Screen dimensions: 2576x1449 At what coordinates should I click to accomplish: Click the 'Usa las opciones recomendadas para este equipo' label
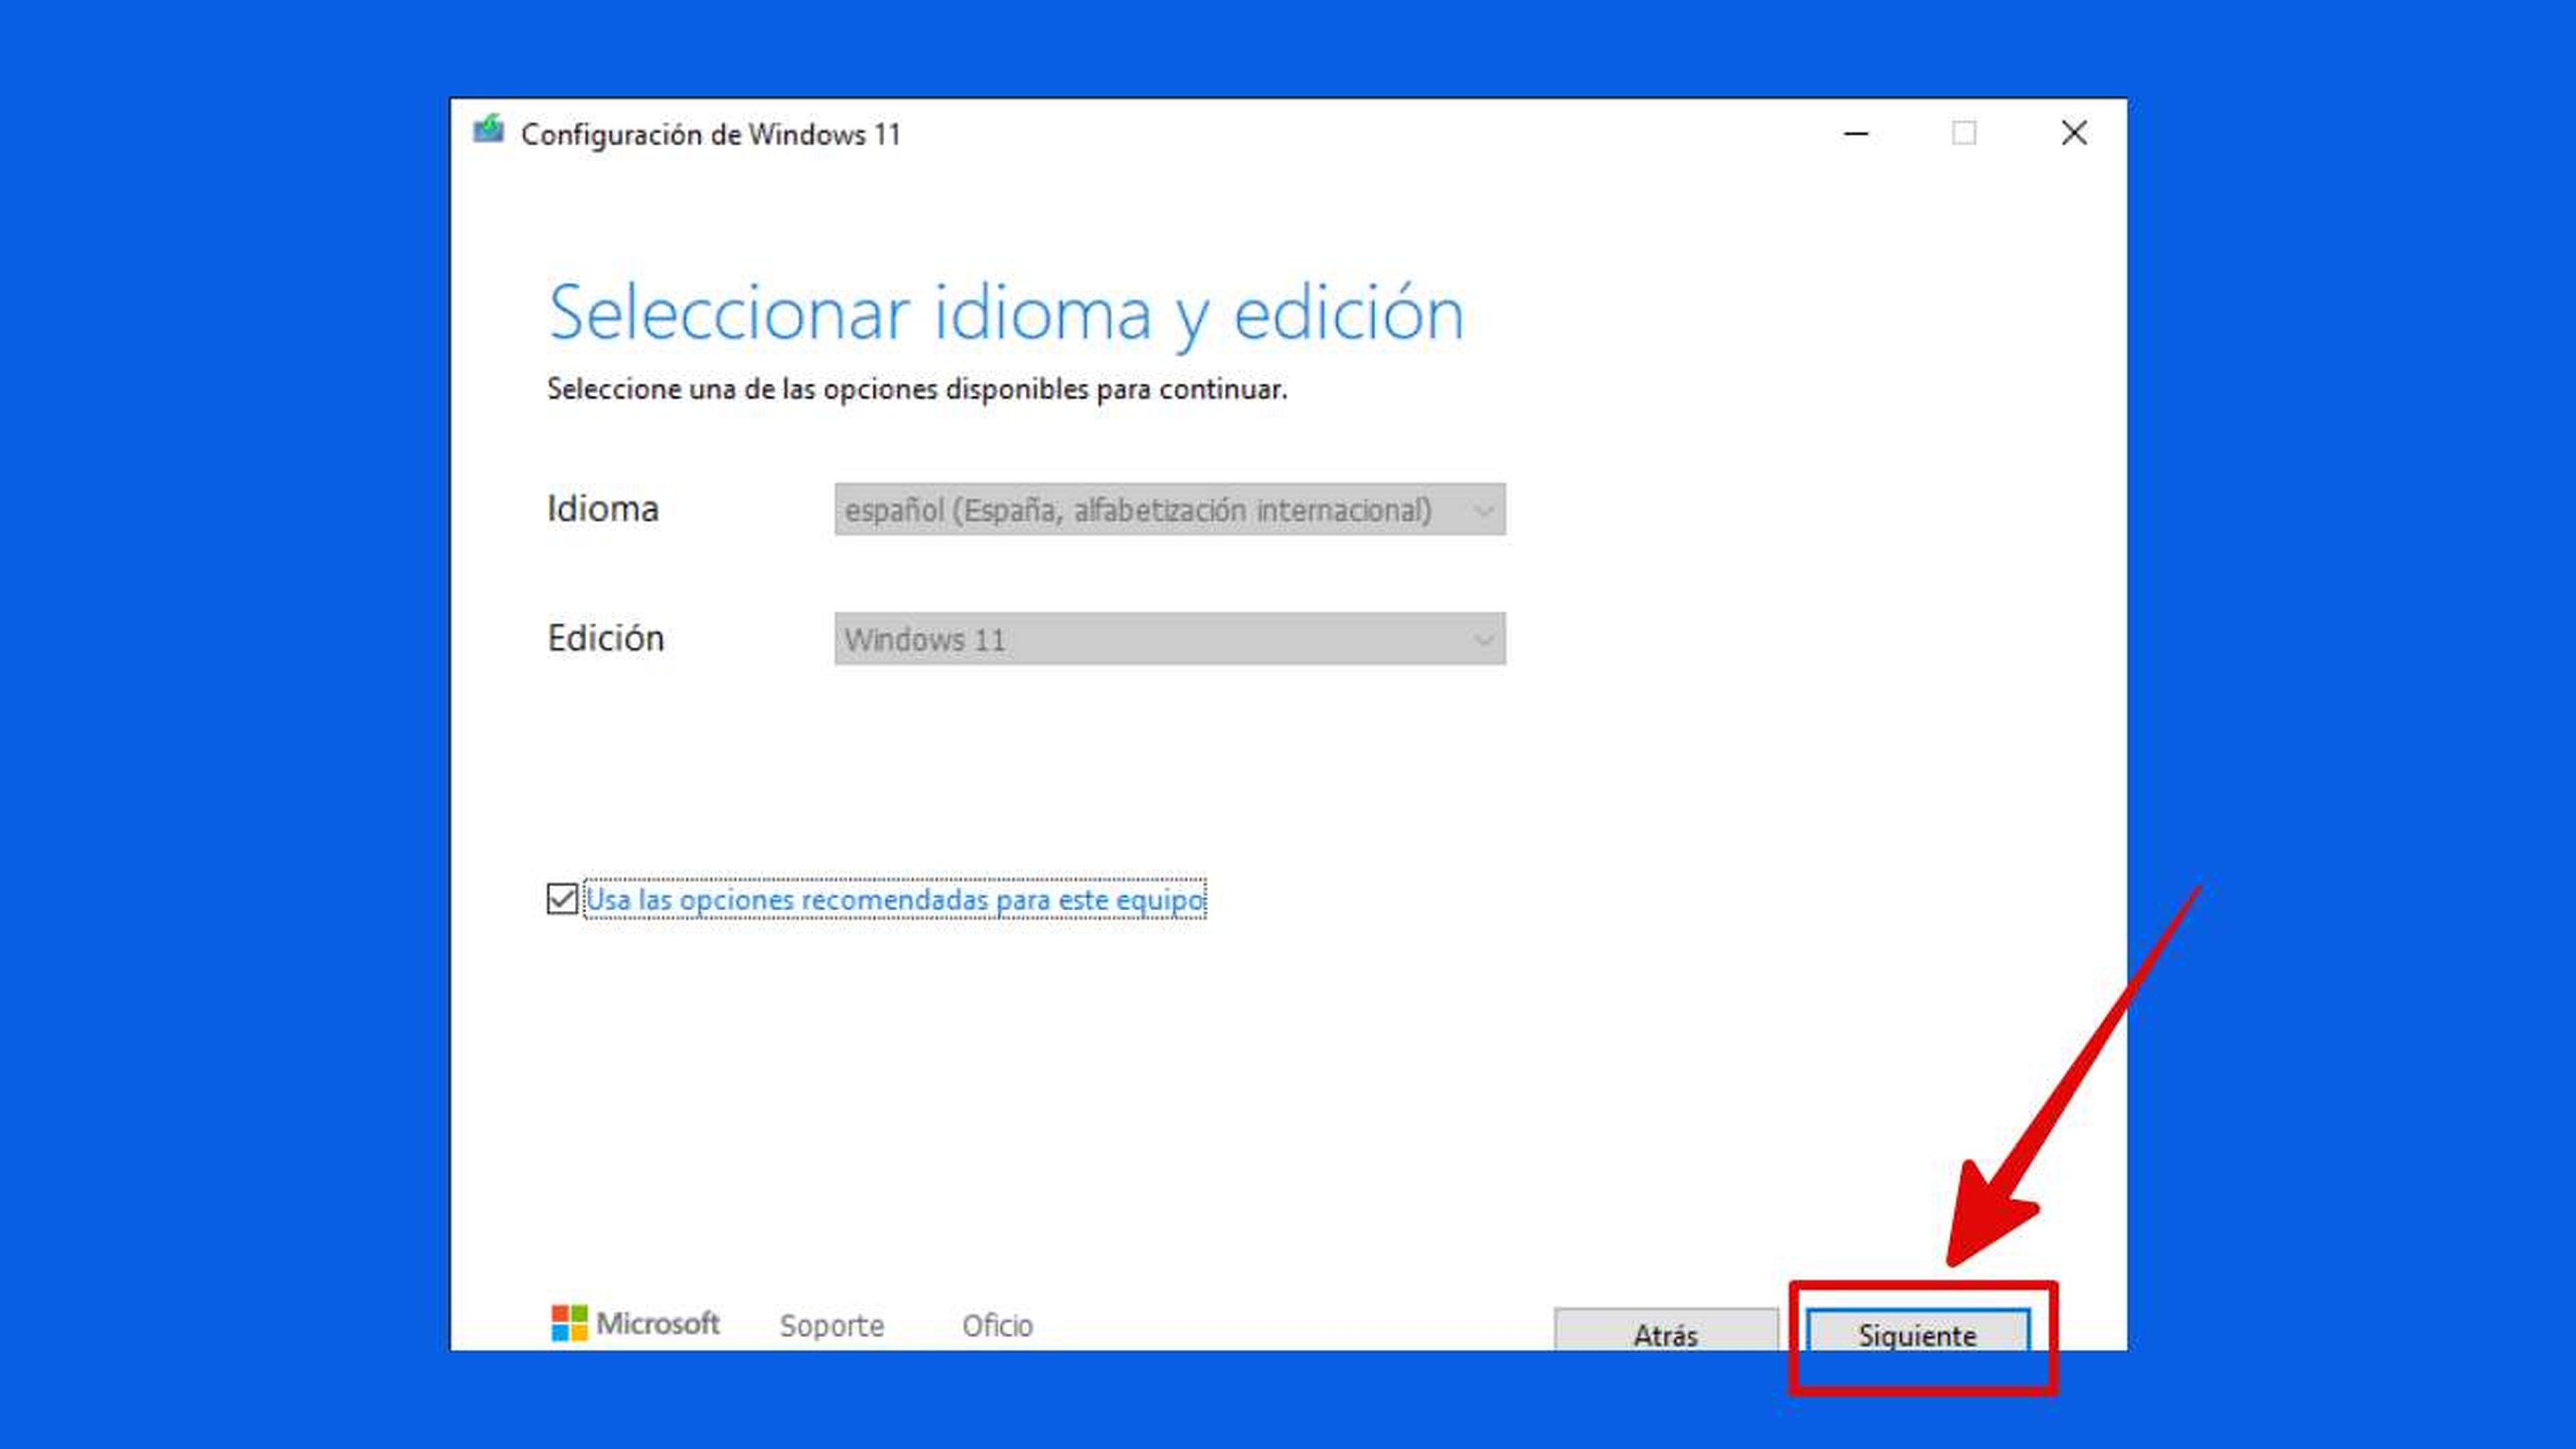pos(895,899)
